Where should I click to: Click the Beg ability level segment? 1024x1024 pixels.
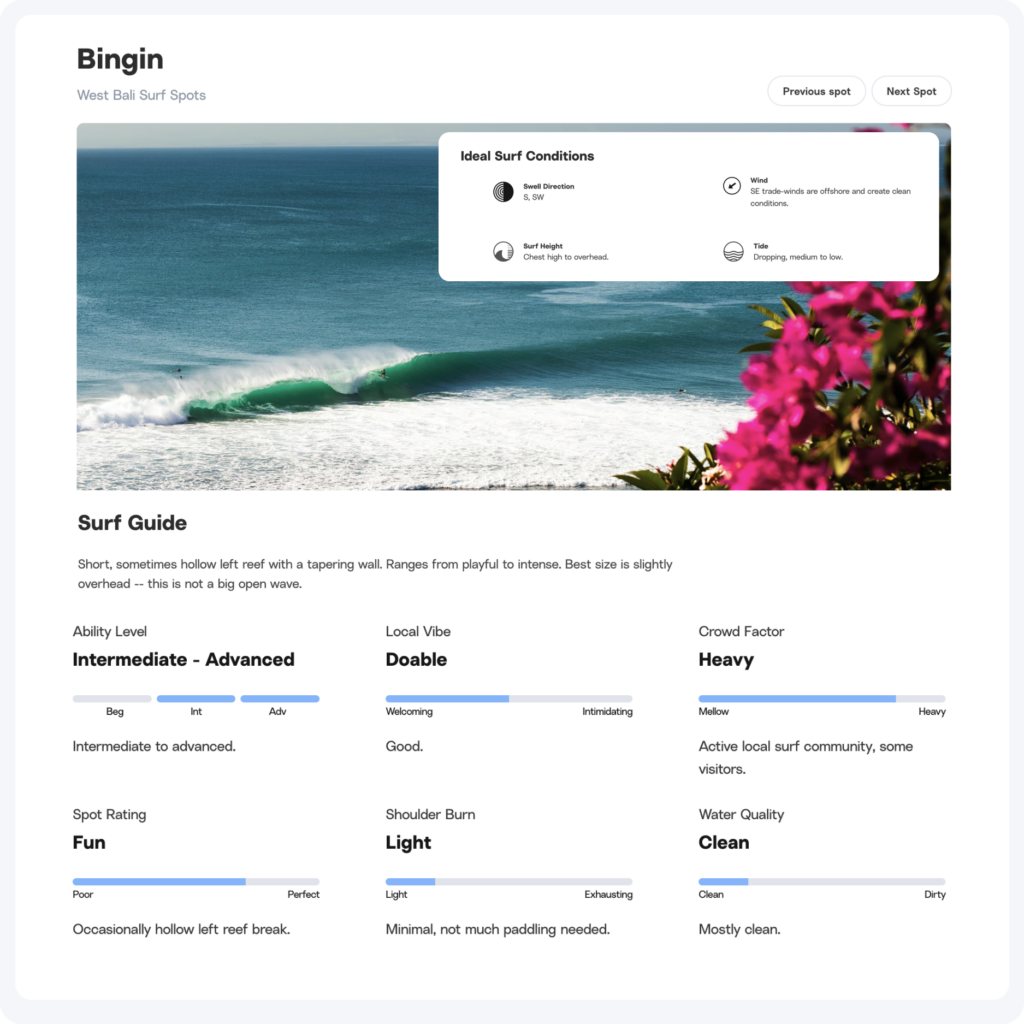click(112, 699)
